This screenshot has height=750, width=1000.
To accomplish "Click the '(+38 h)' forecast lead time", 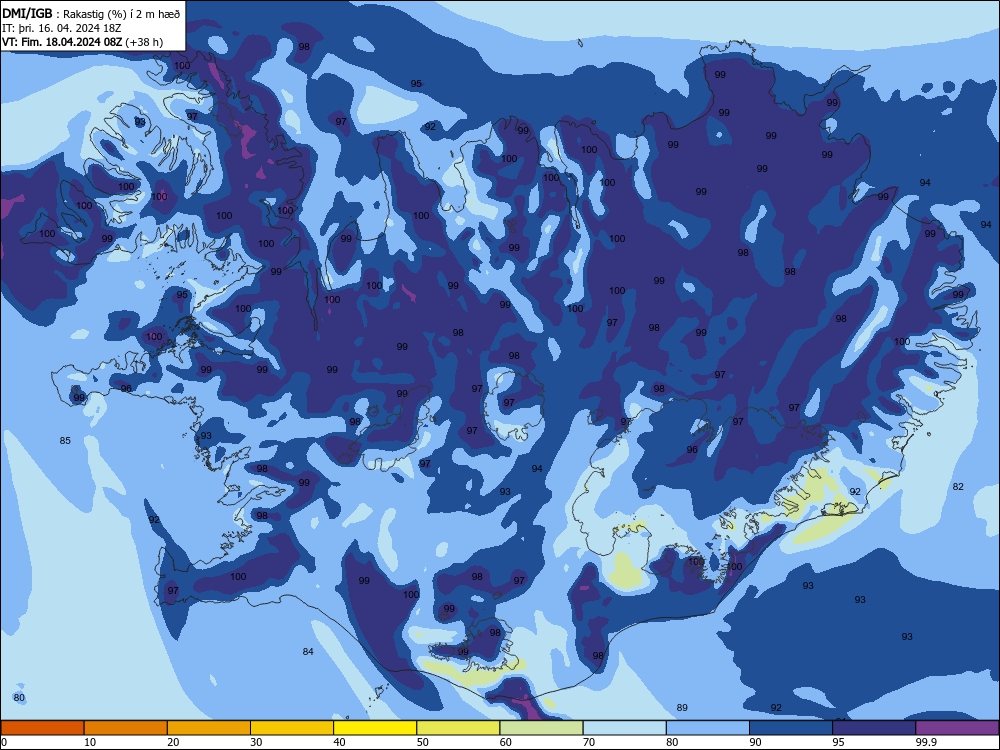I will 144,42.
